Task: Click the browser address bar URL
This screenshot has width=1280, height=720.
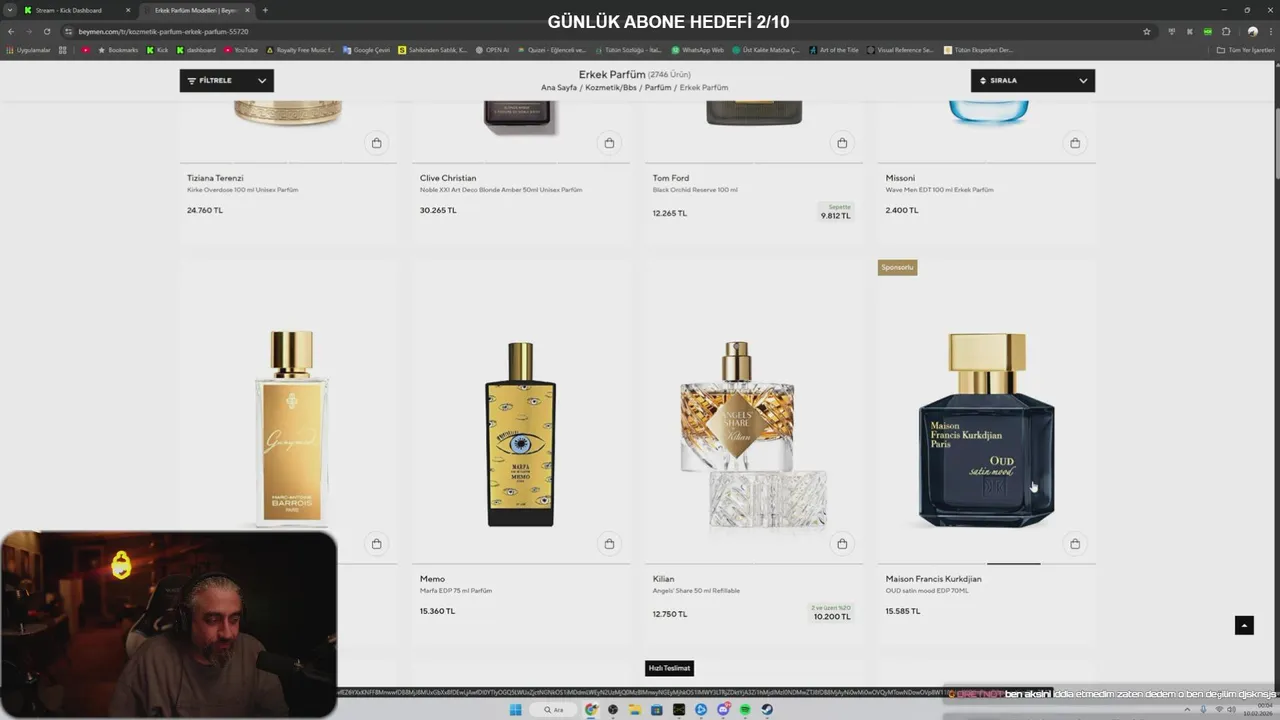Action: tap(164, 31)
